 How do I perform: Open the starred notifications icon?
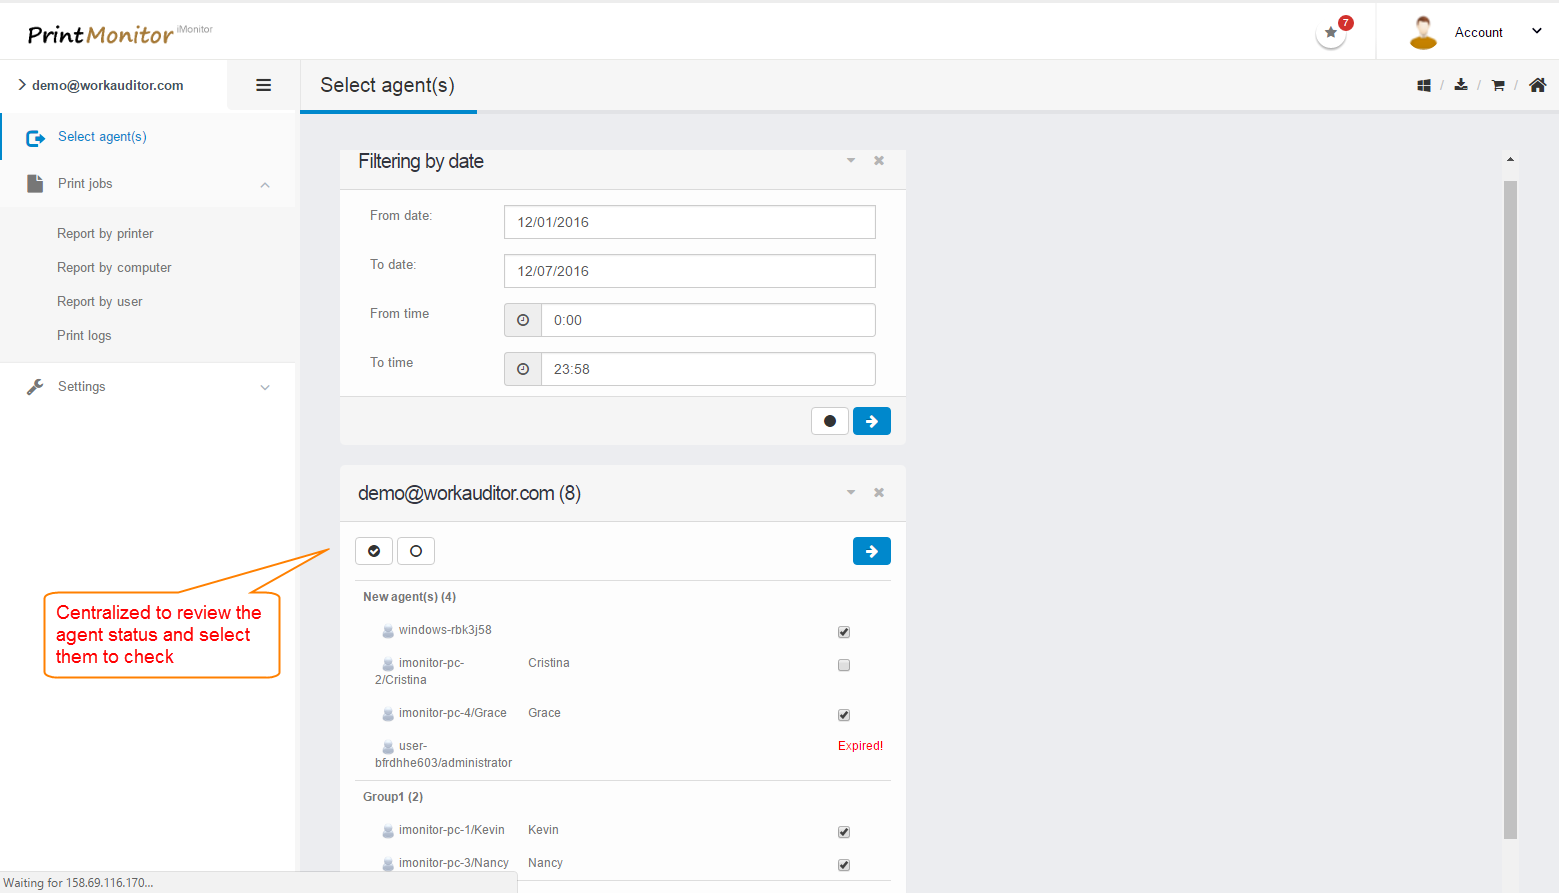coord(1331,33)
